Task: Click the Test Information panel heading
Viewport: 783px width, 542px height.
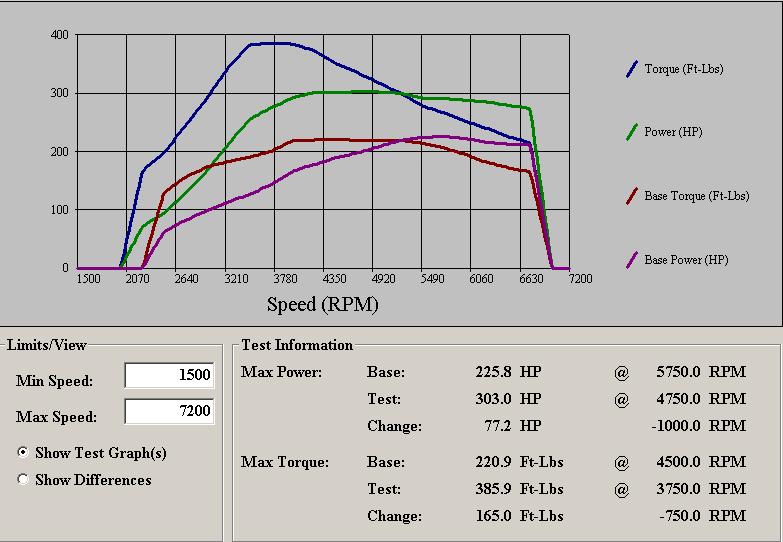Action: coord(297,345)
